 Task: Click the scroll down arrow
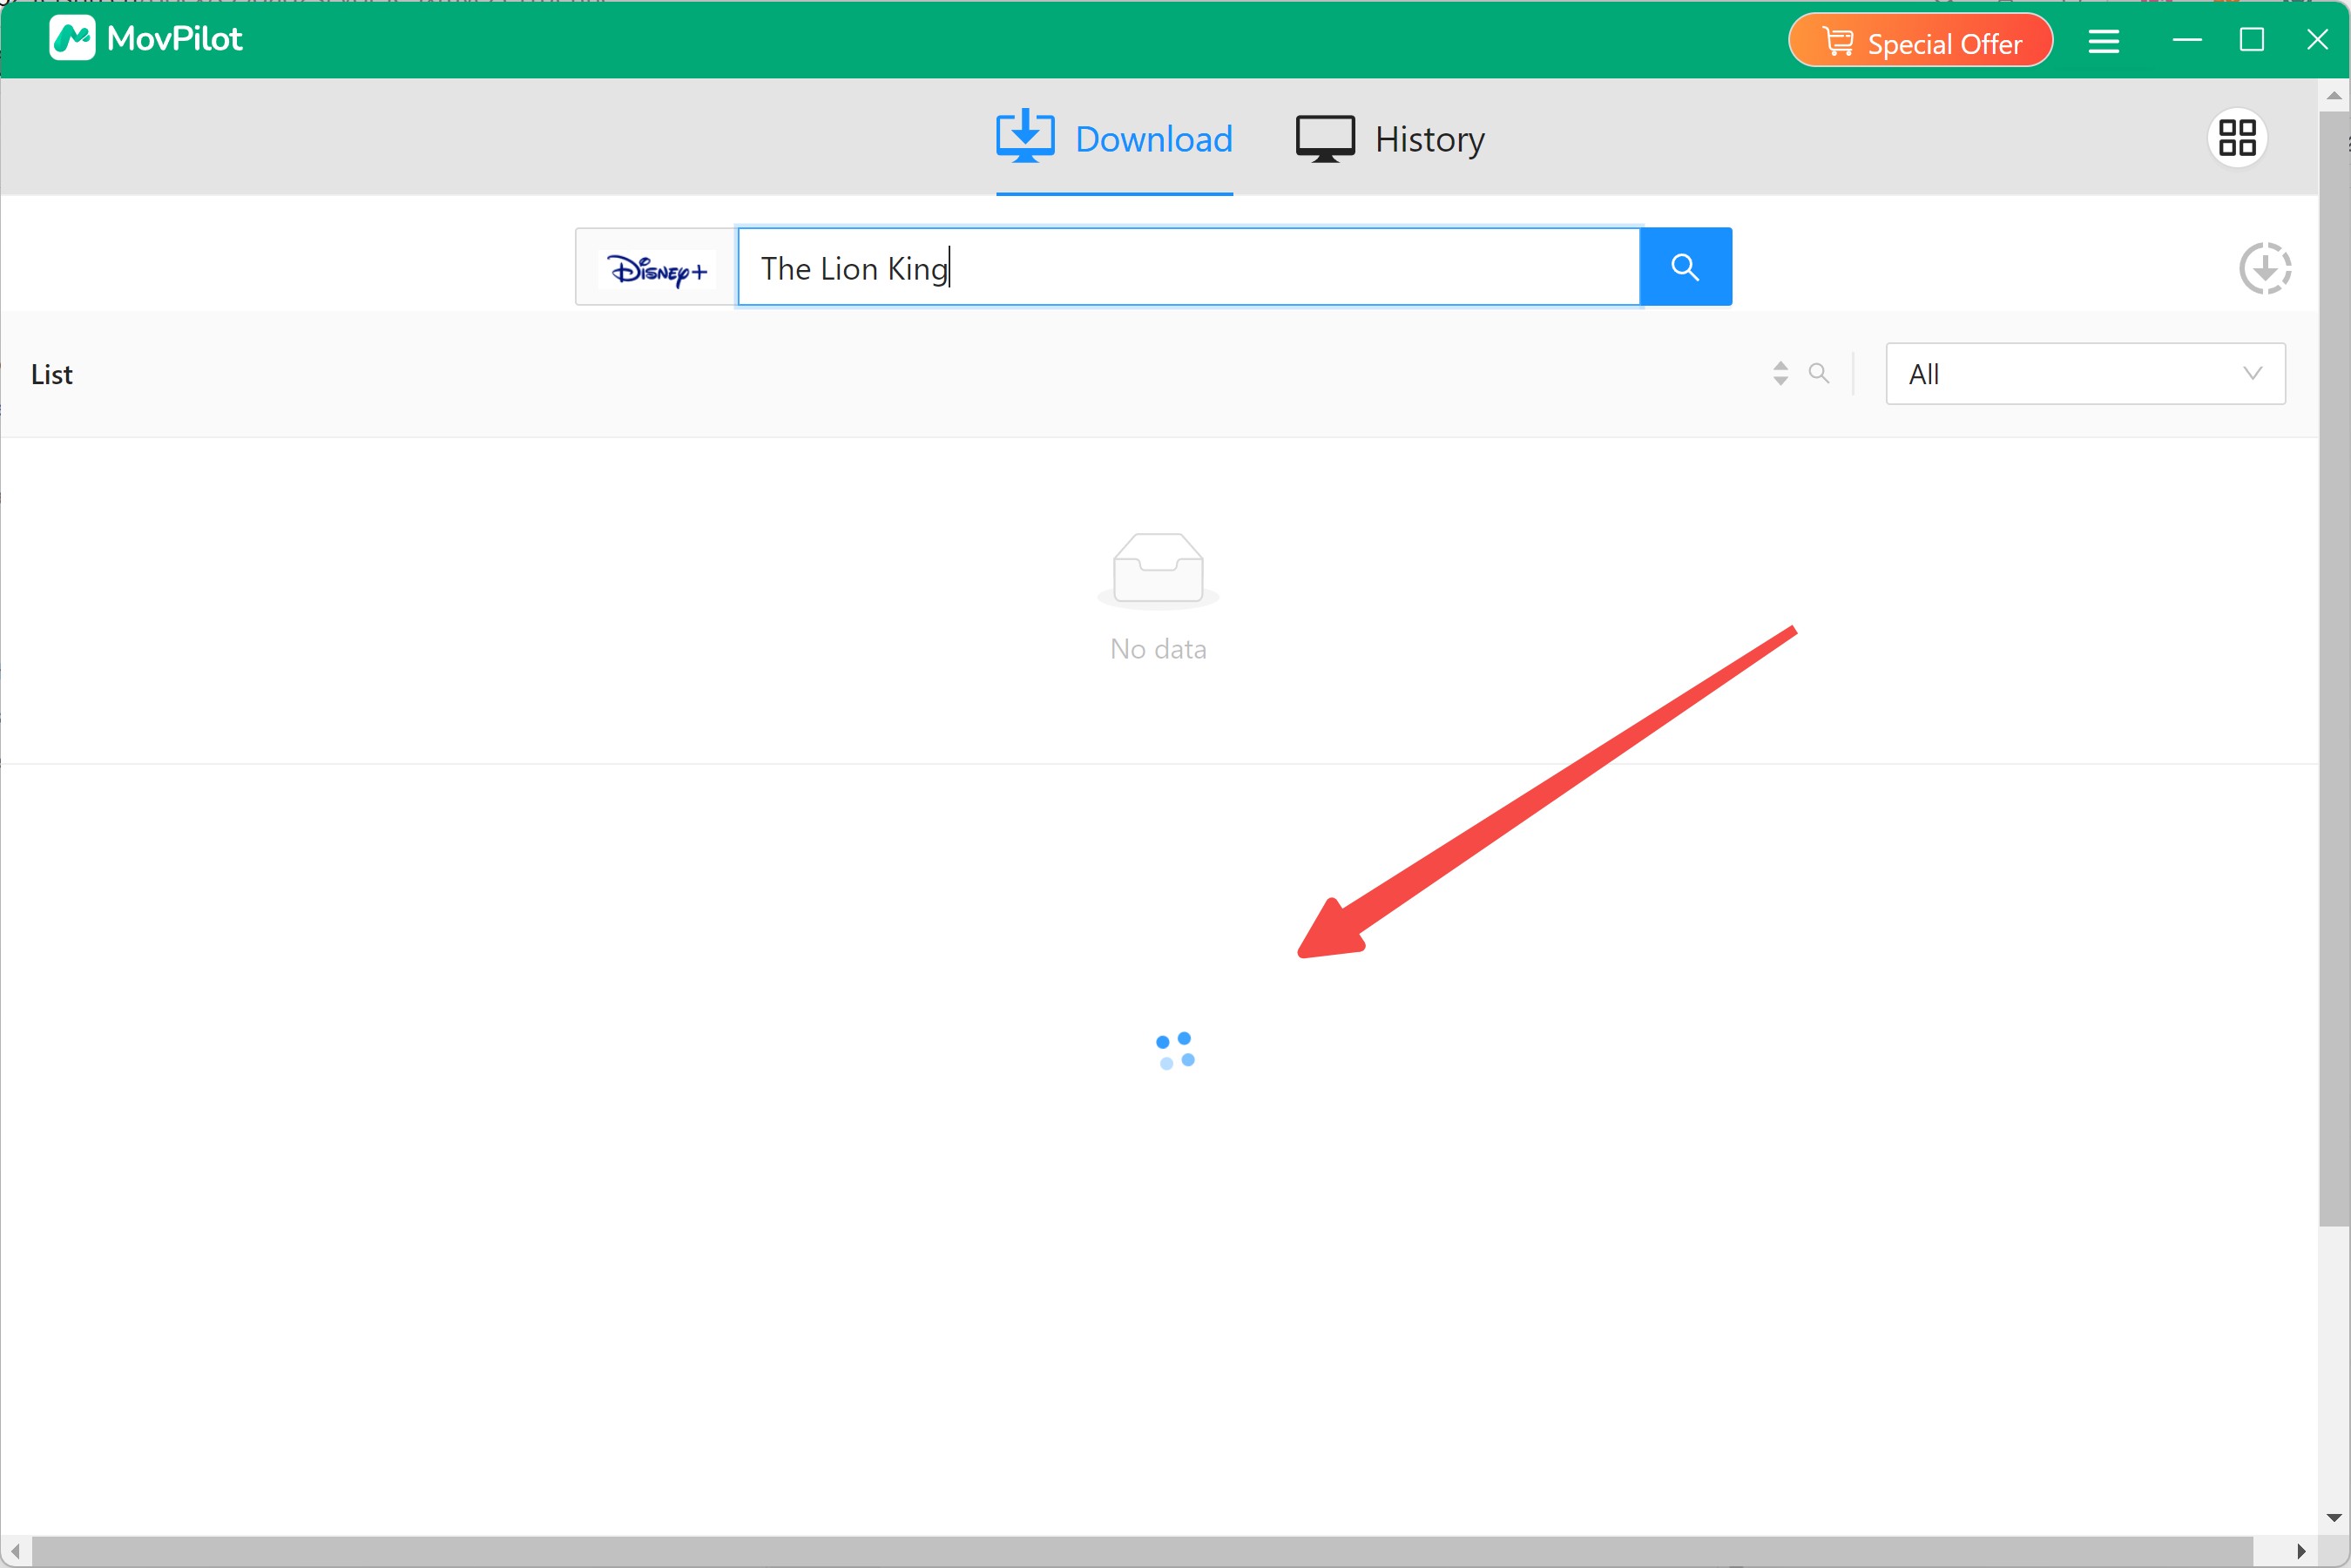tap(2334, 1519)
